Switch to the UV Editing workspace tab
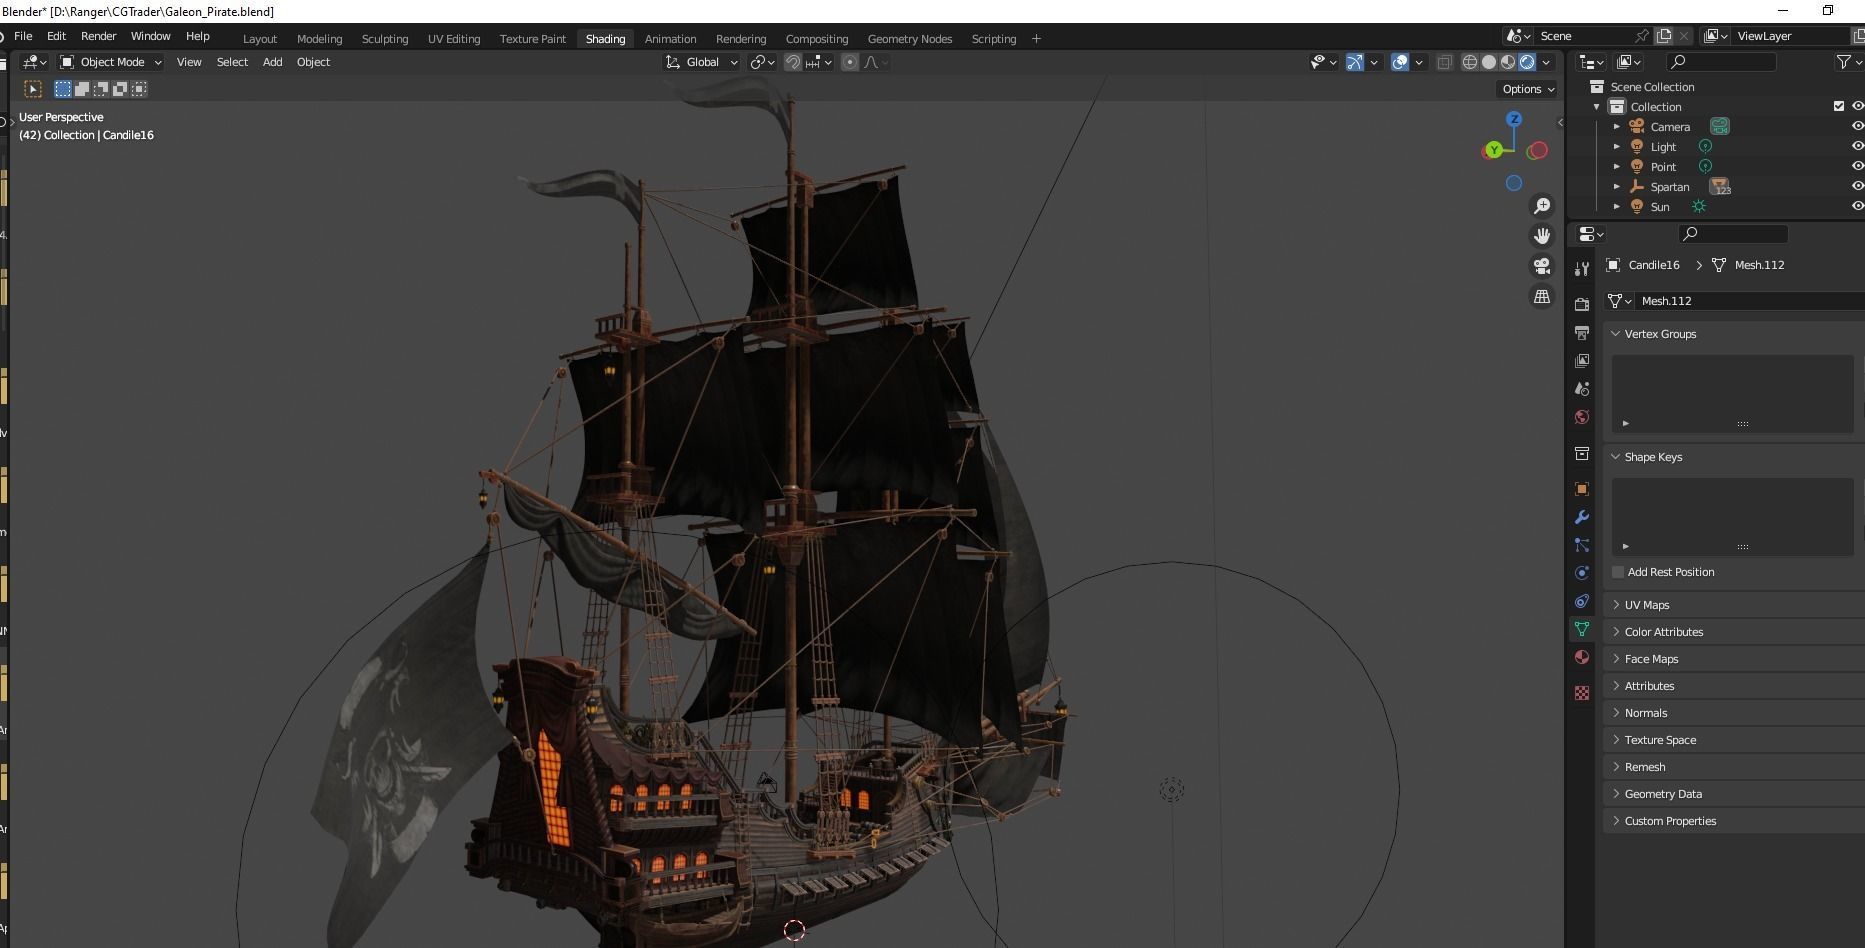 [x=454, y=39]
